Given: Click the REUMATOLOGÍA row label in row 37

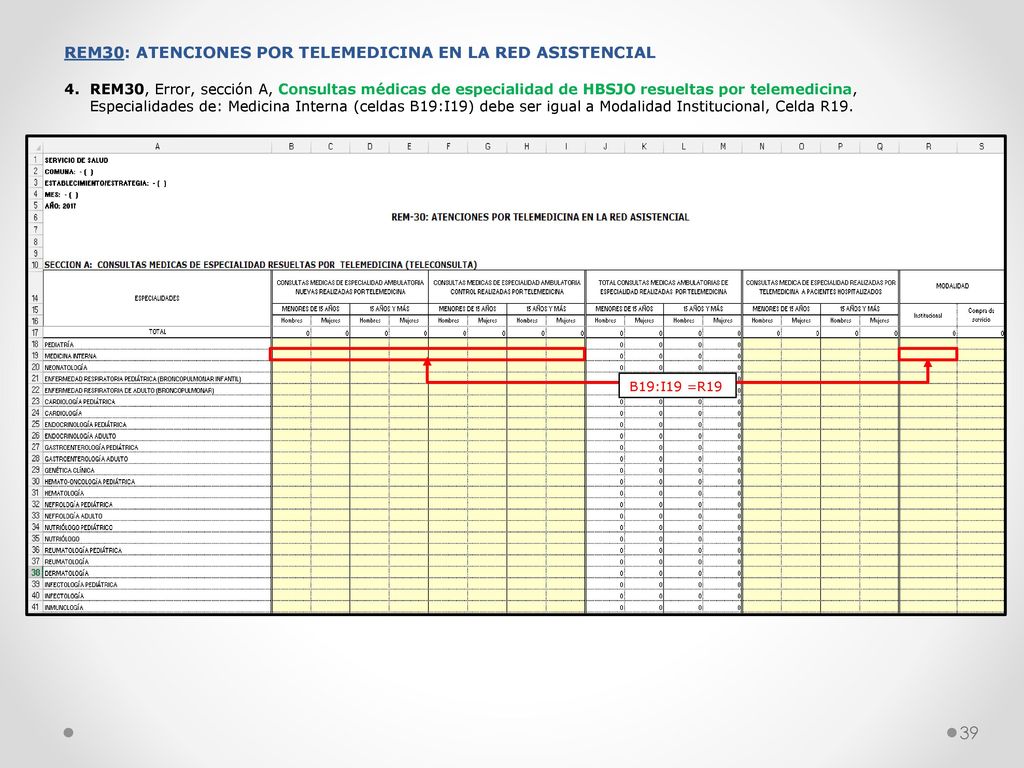Looking at the screenshot, I should pyautogui.click(x=67, y=562).
